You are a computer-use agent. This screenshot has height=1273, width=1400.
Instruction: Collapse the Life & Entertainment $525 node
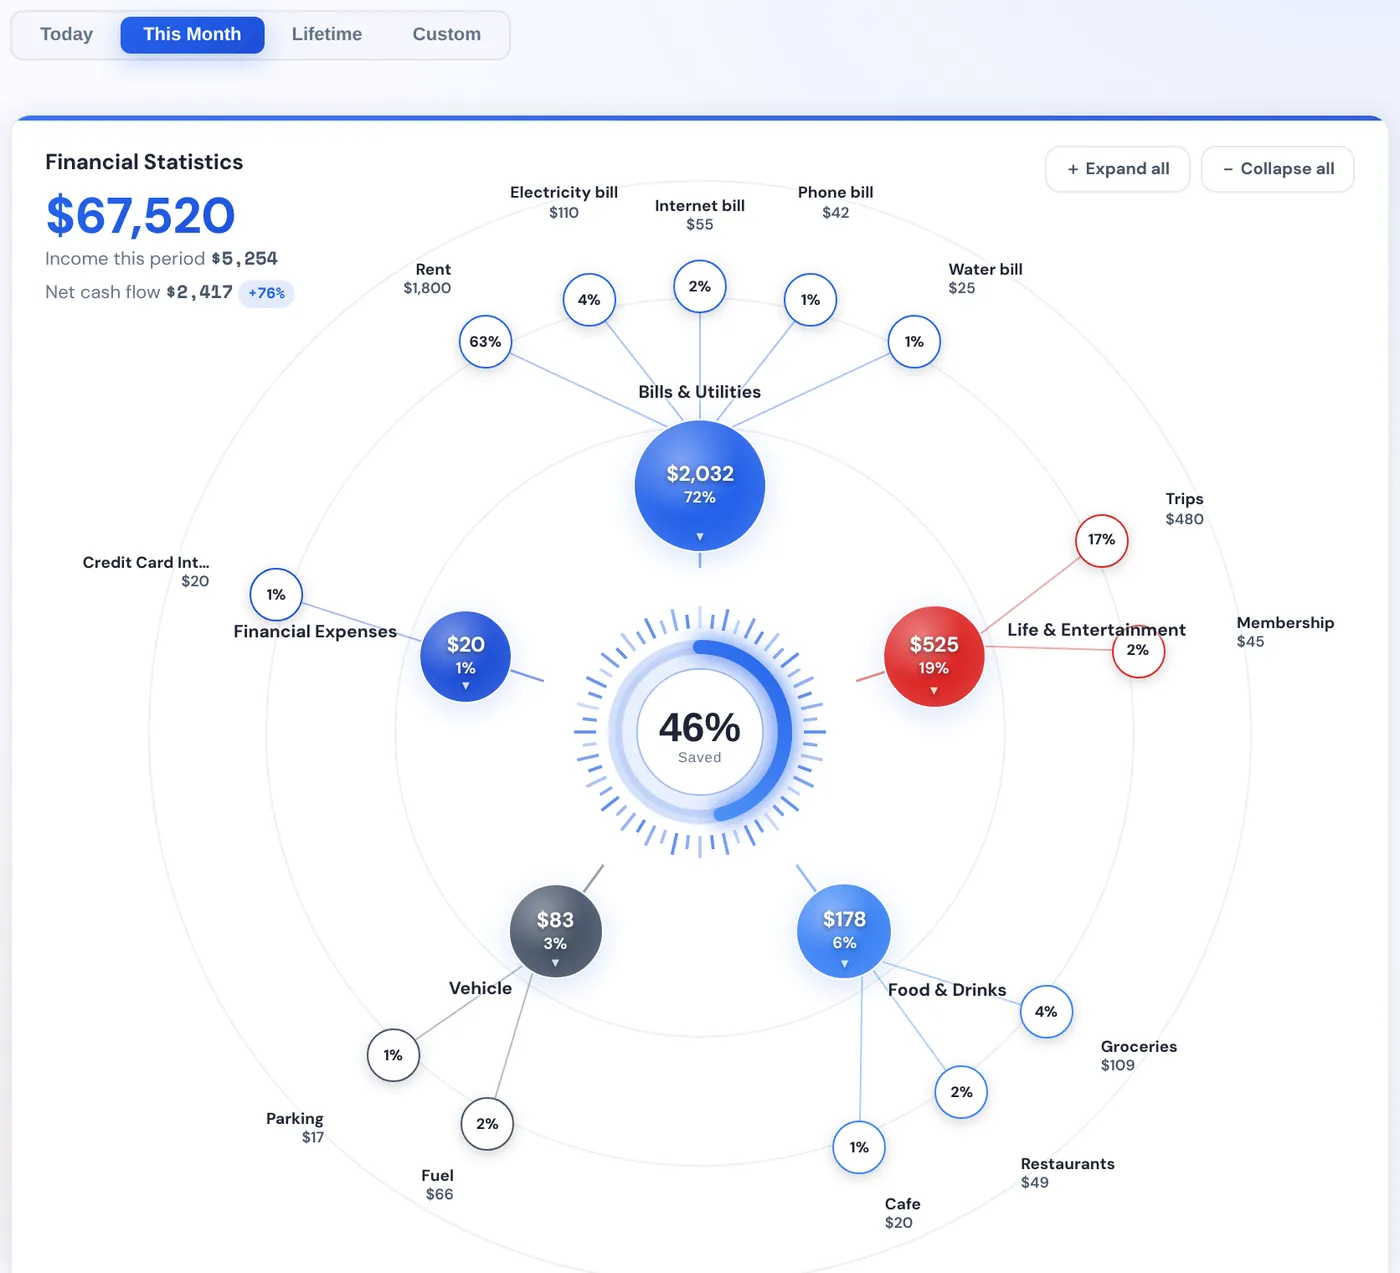934,656
